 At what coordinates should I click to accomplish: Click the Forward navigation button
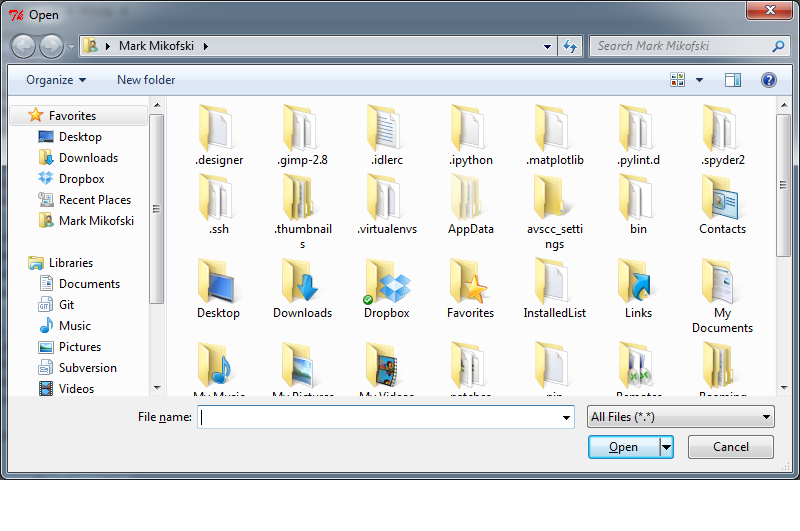[x=52, y=46]
